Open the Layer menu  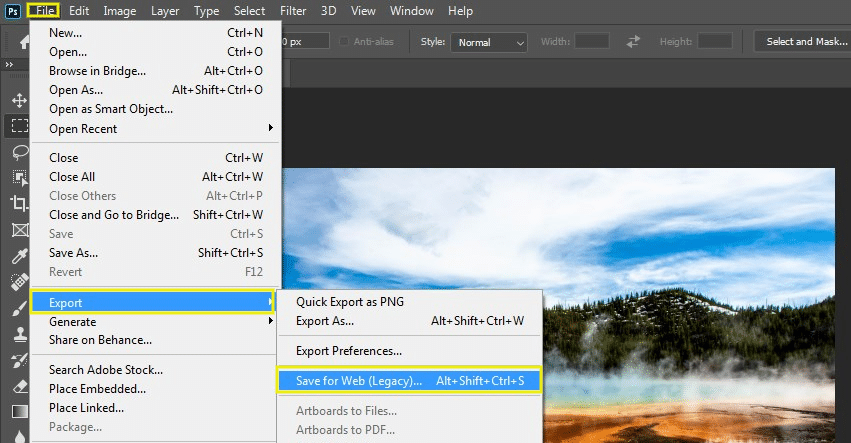pos(164,11)
